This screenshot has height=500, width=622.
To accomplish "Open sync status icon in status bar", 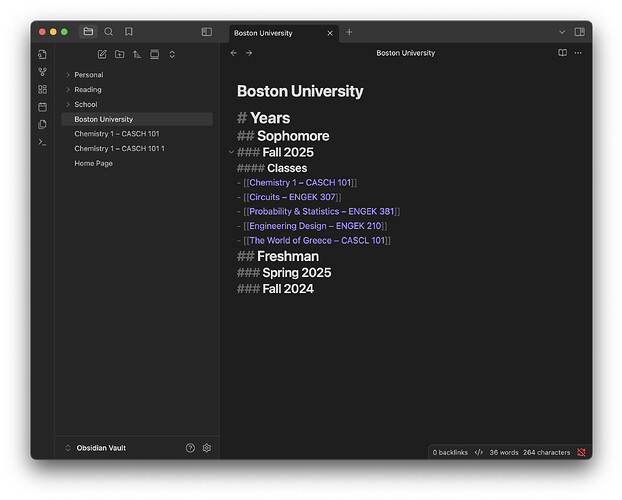I will [582, 452].
